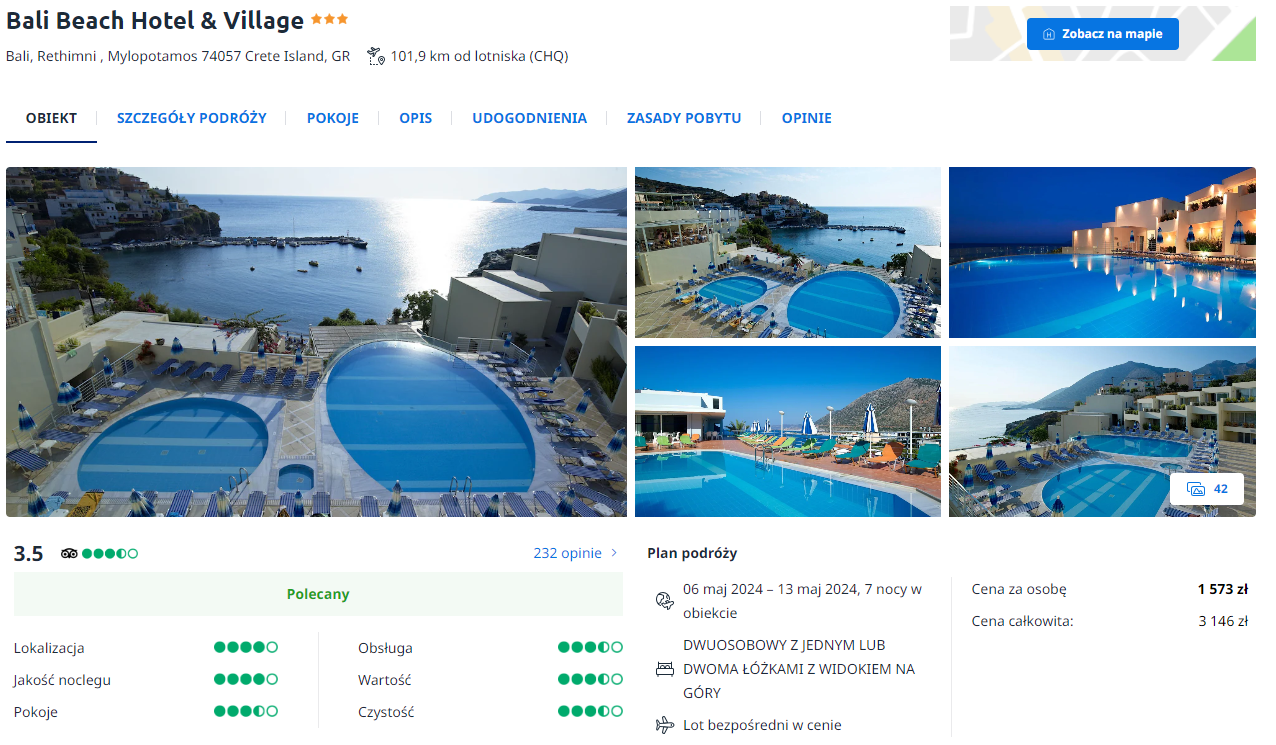Select the UDOGODNIENIA tab
Image resolution: width=1276 pixels, height=745 pixels.
530,118
